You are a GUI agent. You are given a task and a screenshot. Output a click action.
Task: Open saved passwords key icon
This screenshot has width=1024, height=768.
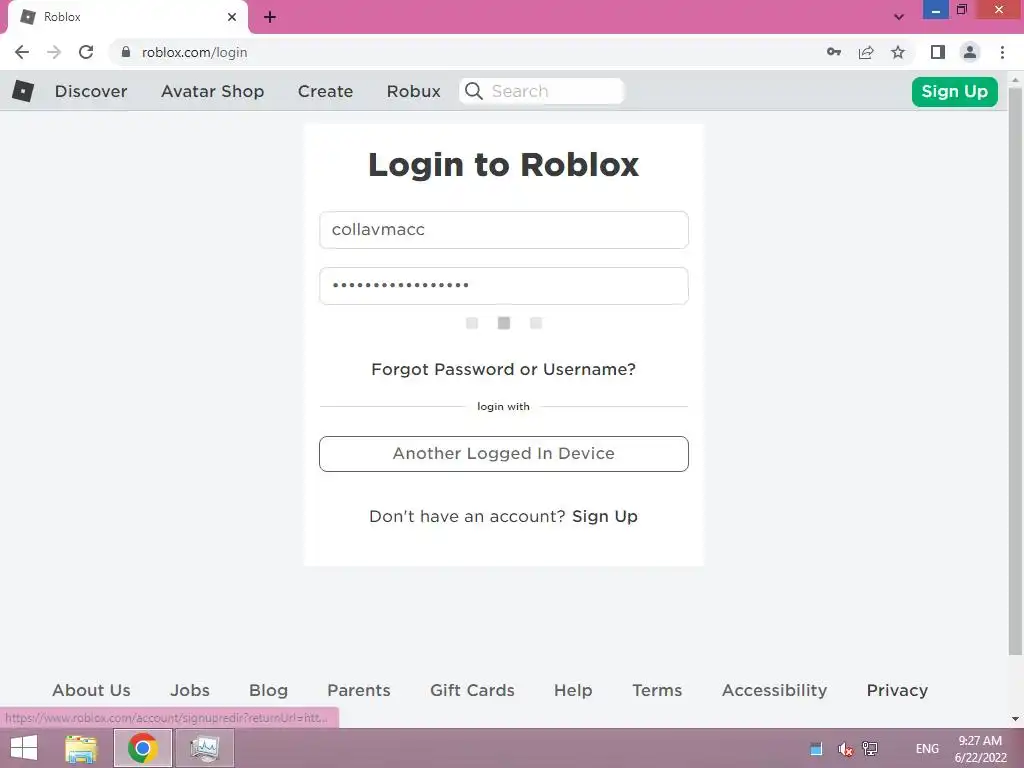834,52
